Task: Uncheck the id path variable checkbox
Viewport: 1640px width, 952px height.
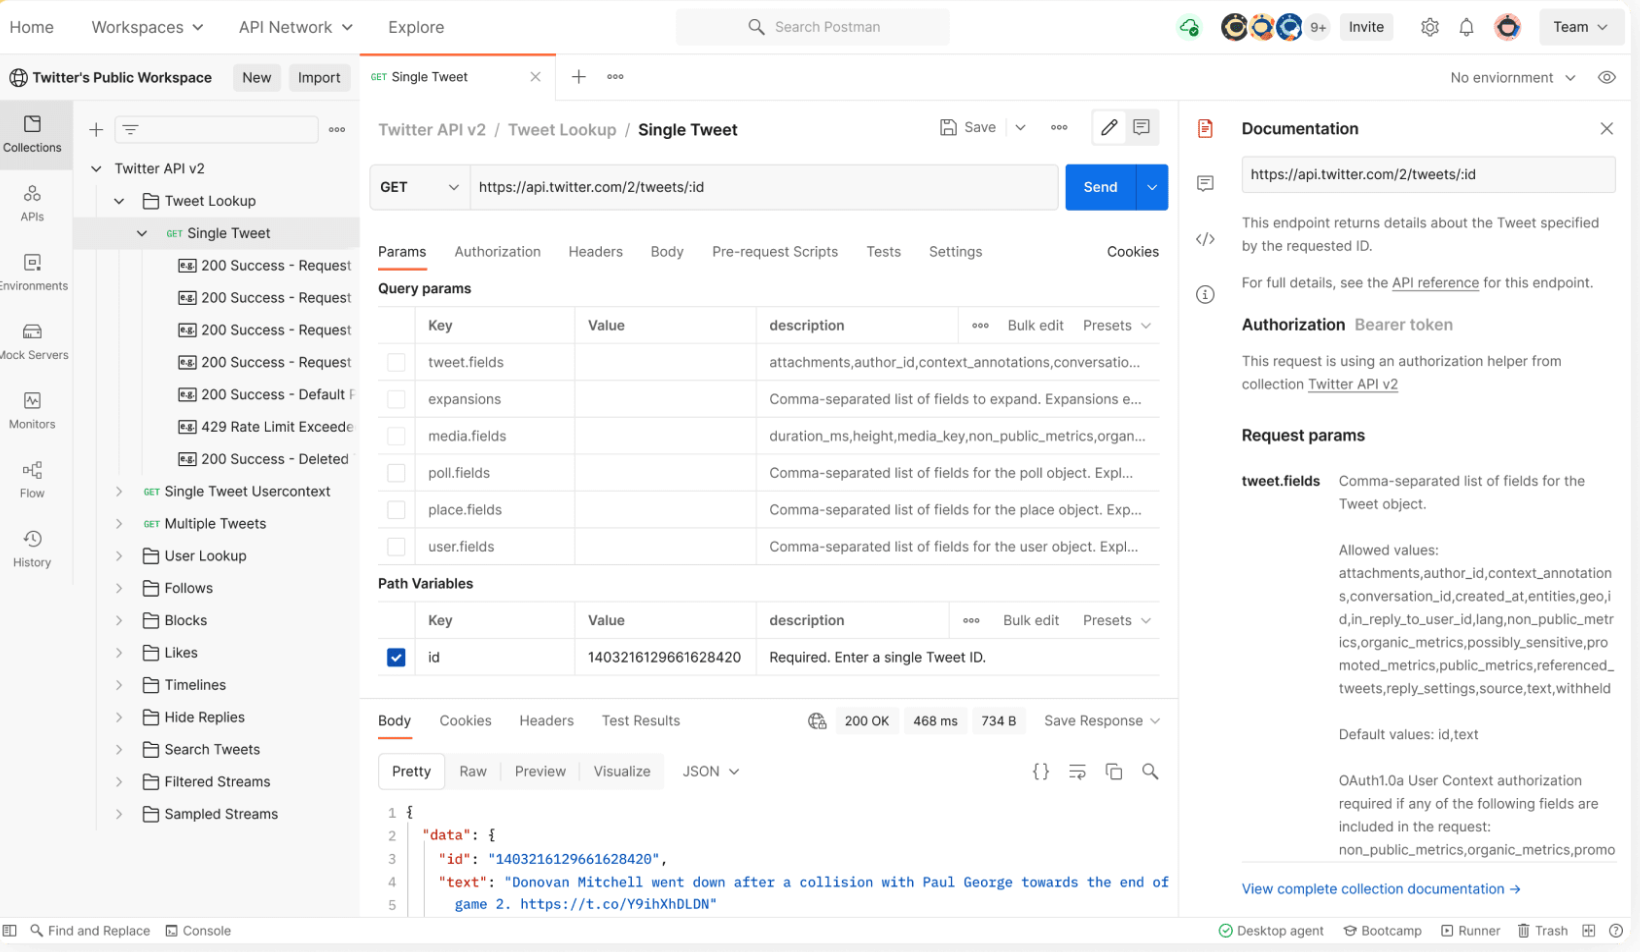Action: 396,657
